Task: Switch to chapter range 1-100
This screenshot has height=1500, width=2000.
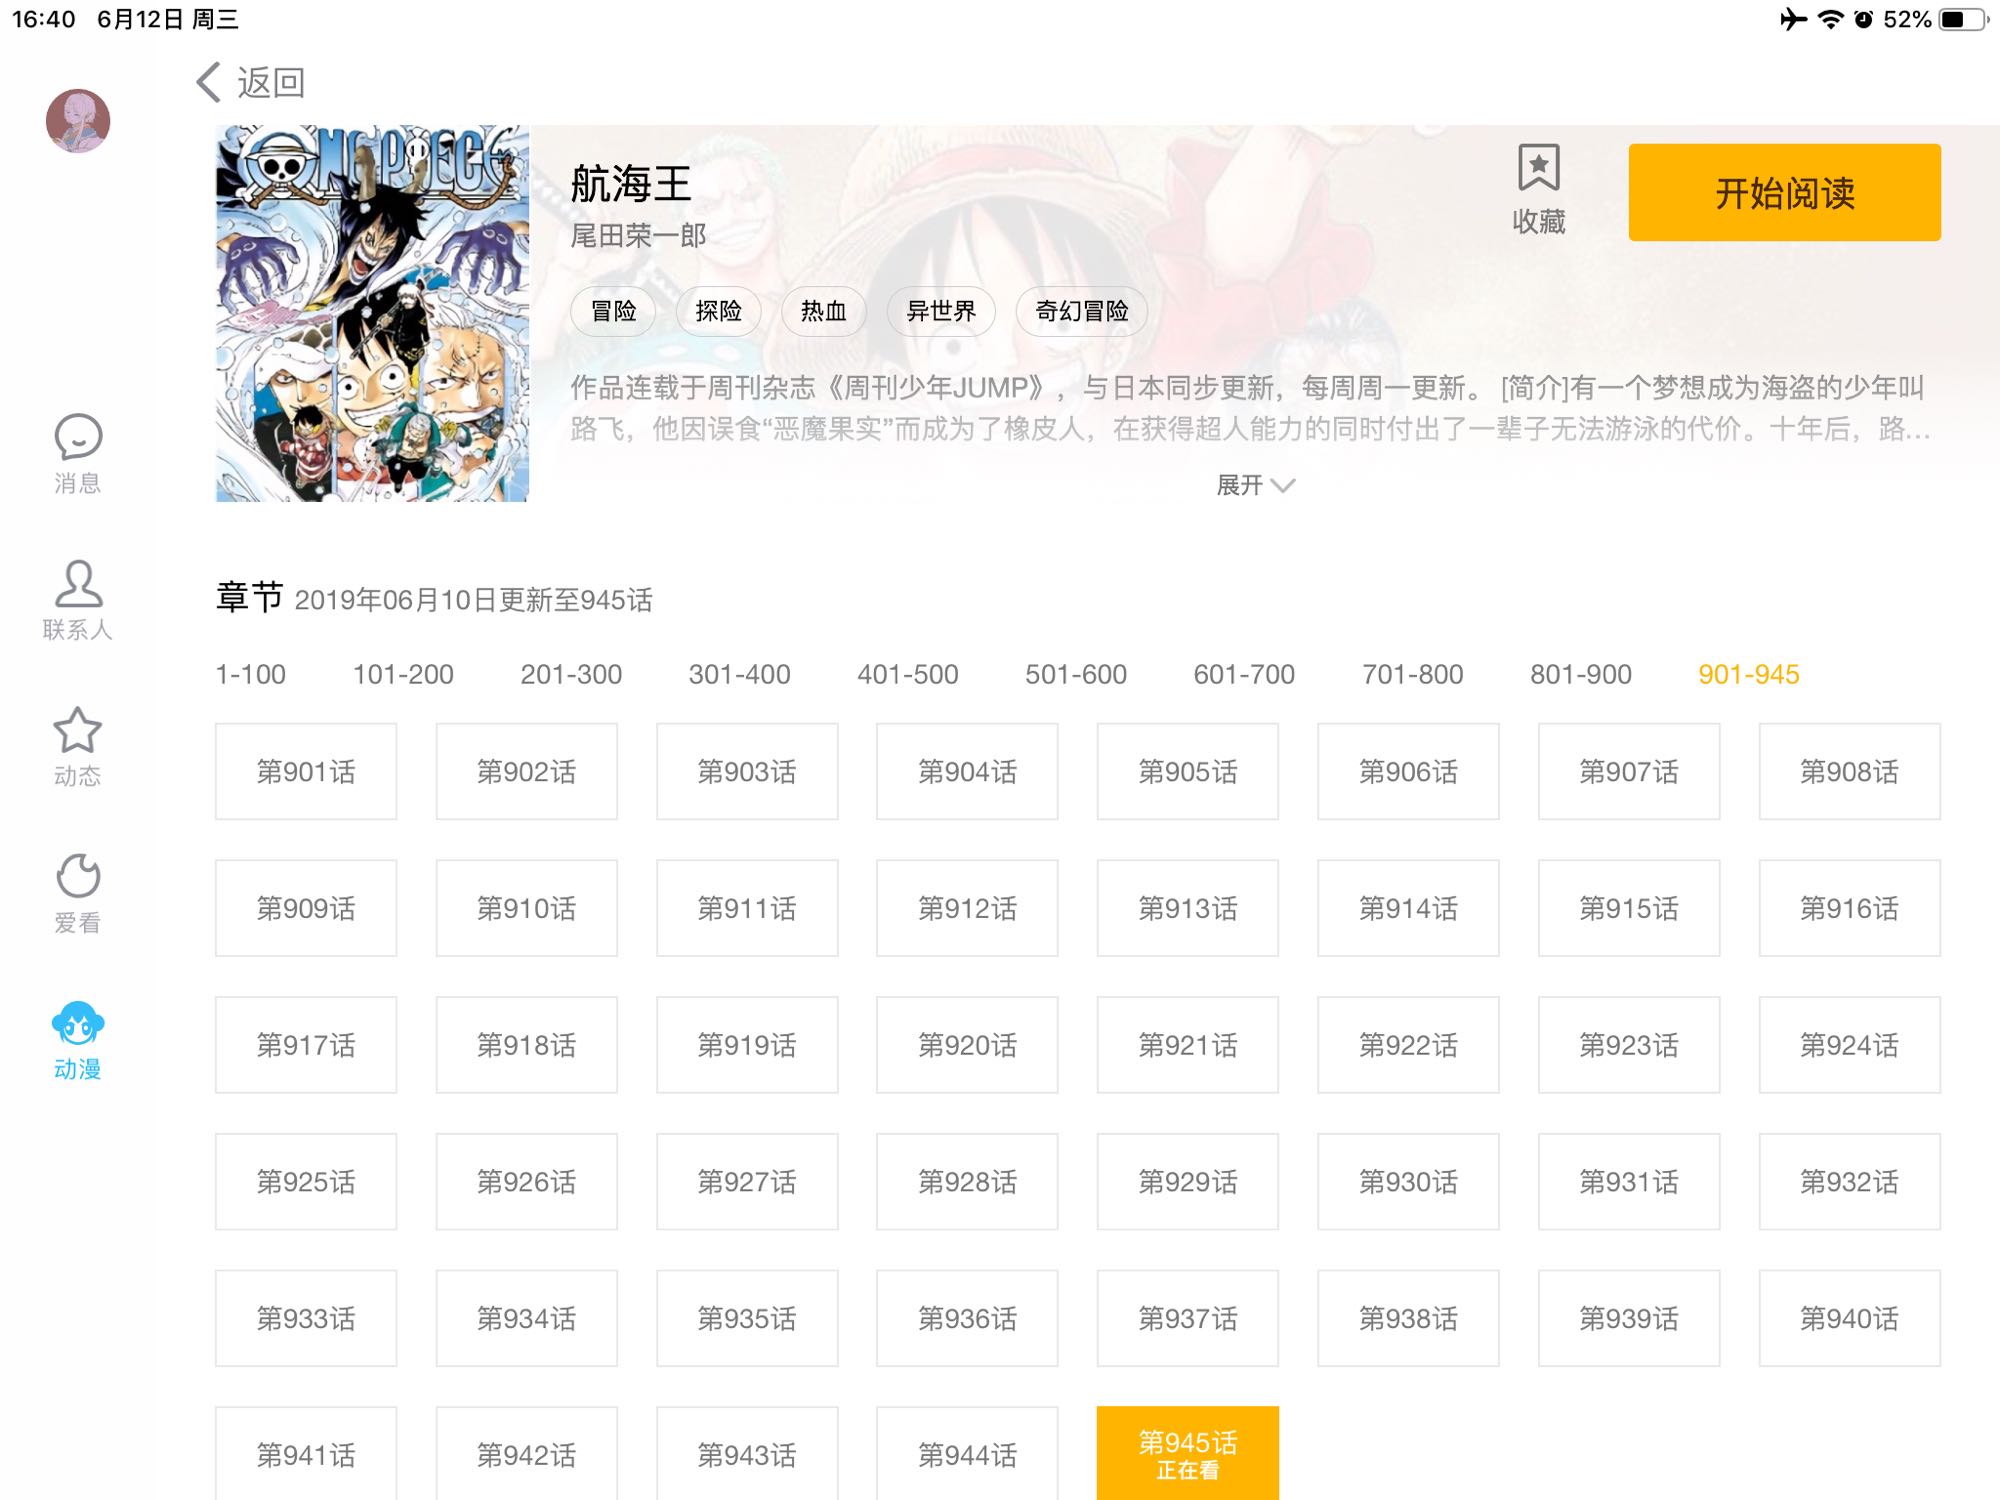Action: coord(250,674)
